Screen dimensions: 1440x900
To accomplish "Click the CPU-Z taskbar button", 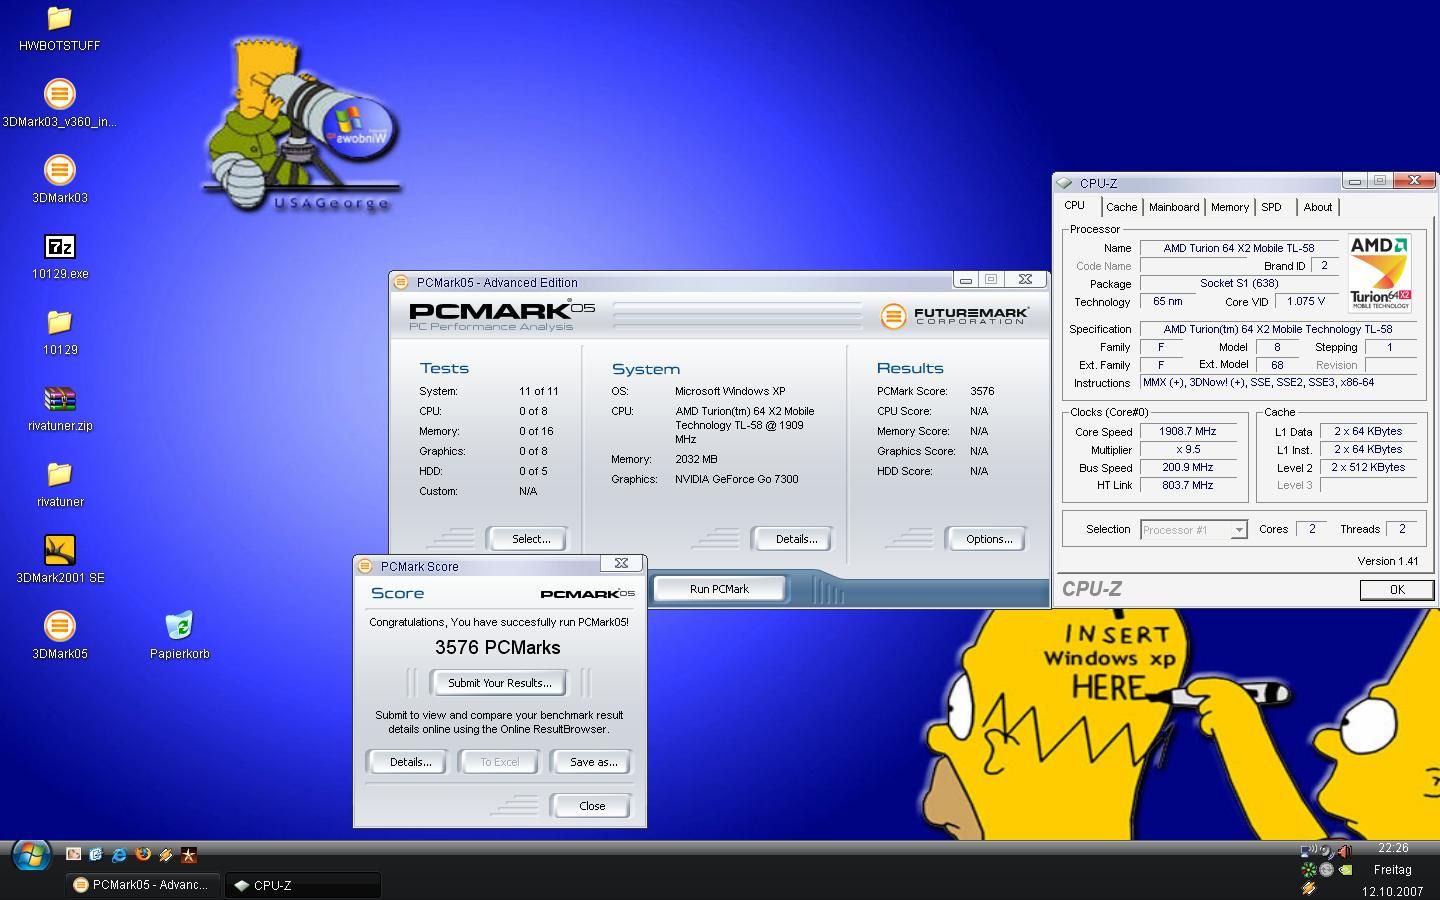I will tap(303, 885).
